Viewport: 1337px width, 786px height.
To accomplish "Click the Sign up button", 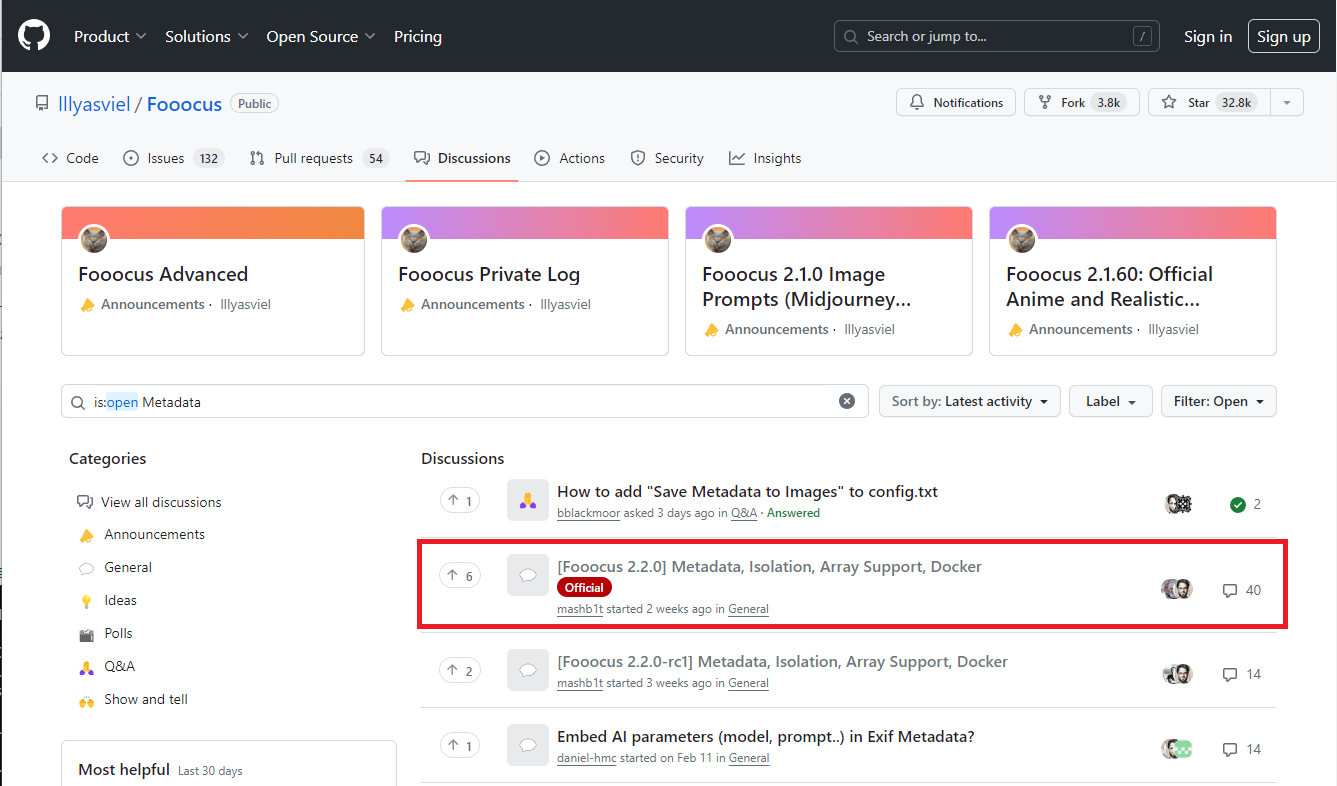I will pyautogui.click(x=1284, y=36).
